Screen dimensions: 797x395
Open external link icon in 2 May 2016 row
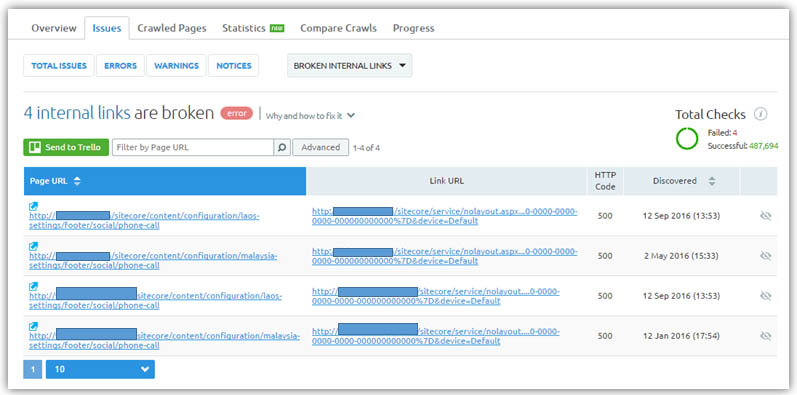(x=34, y=246)
